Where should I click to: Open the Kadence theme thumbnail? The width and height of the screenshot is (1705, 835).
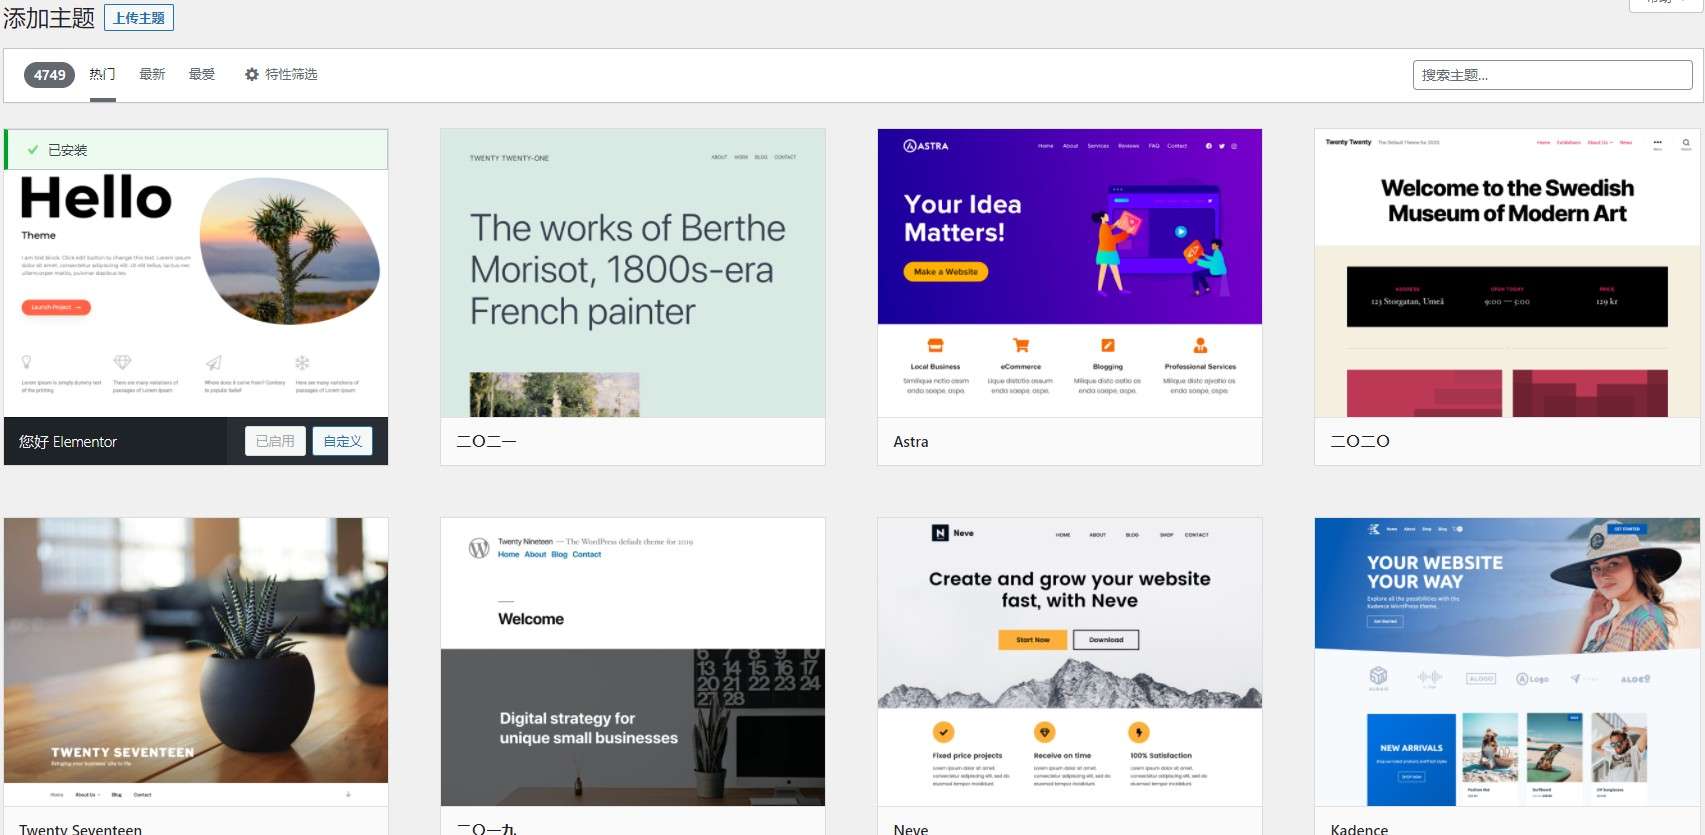click(x=1507, y=662)
